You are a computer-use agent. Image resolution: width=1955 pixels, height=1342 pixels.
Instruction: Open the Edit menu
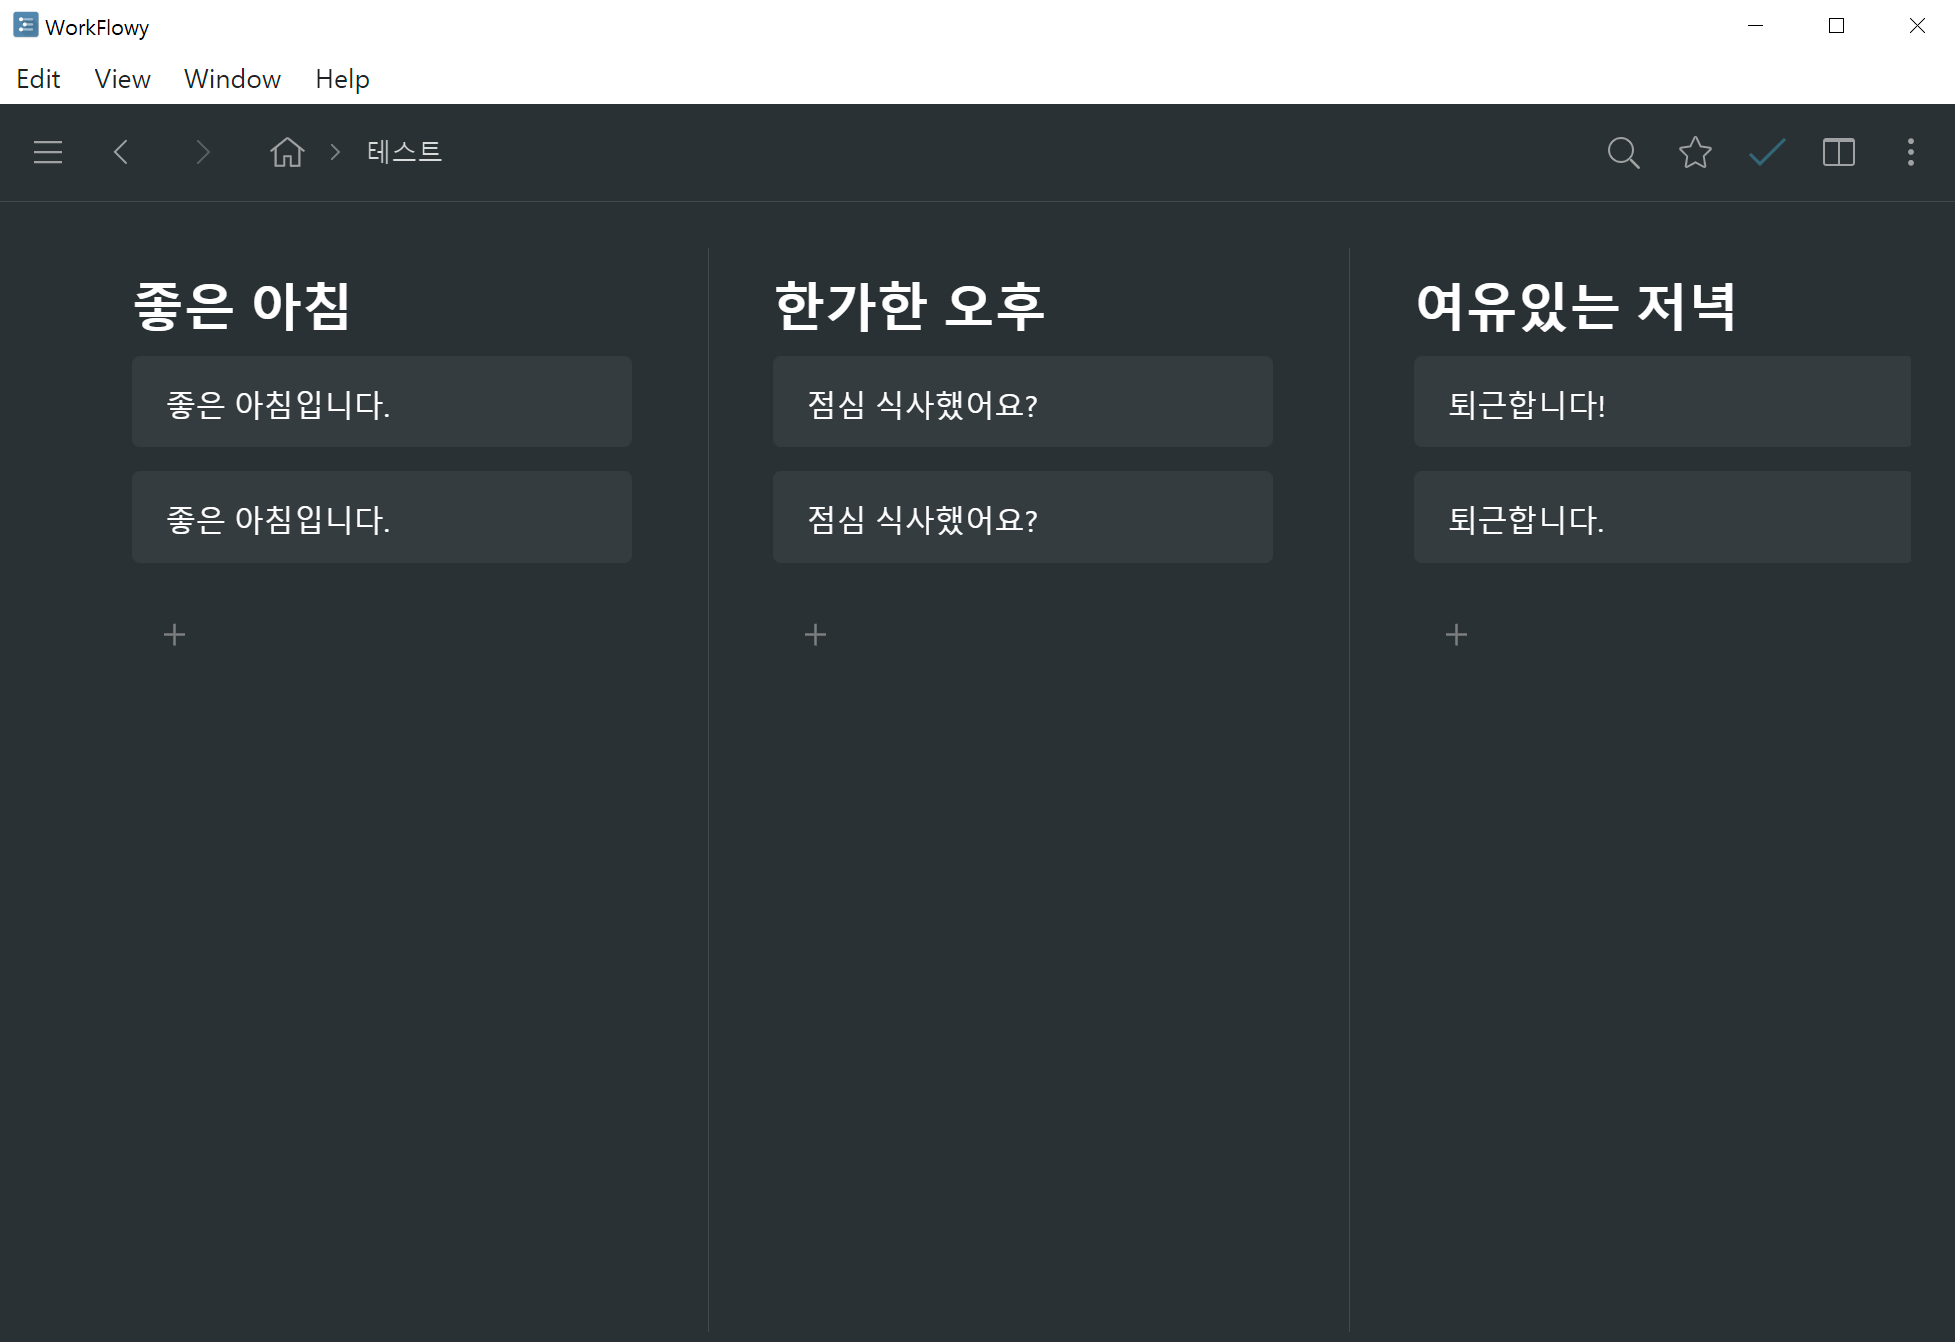38,79
